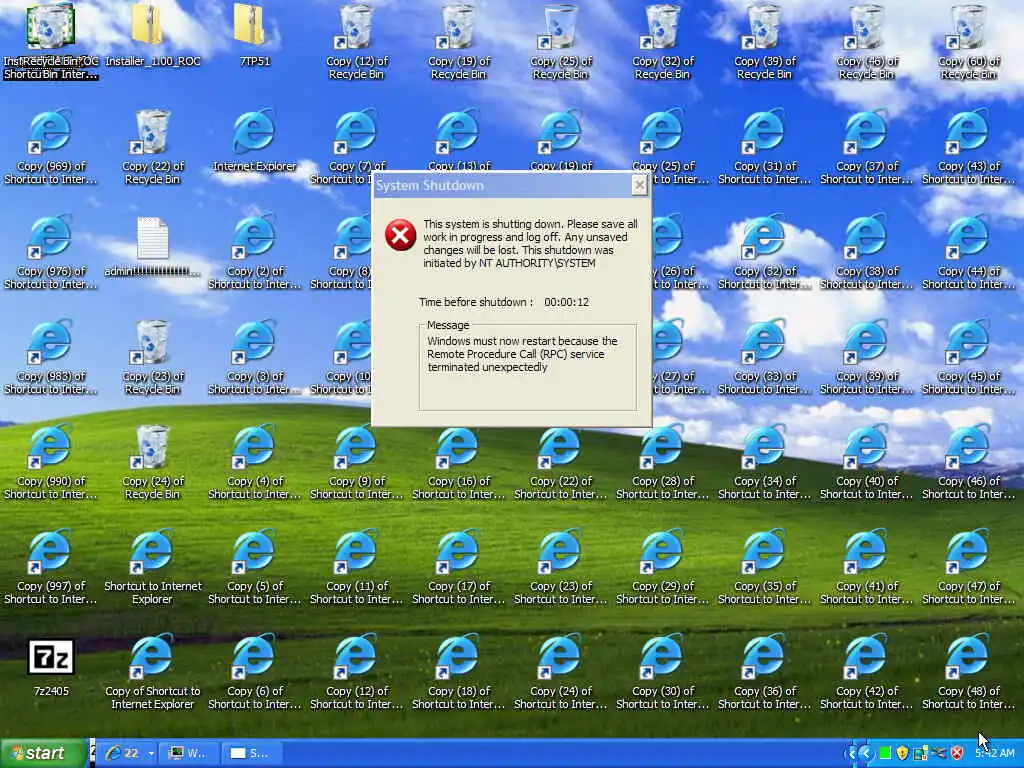
Task: Select Copy (25) of Recycle Bin icon
Action: tap(560, 43)
